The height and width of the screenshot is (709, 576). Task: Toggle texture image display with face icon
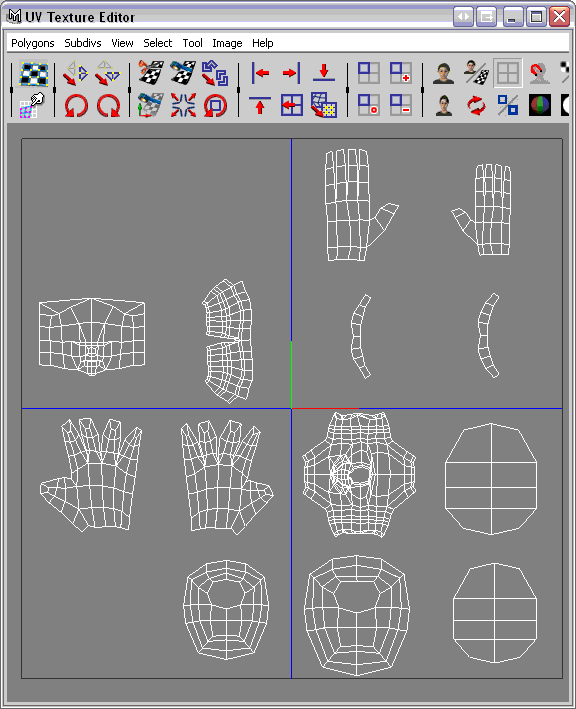tap(444, 73)
